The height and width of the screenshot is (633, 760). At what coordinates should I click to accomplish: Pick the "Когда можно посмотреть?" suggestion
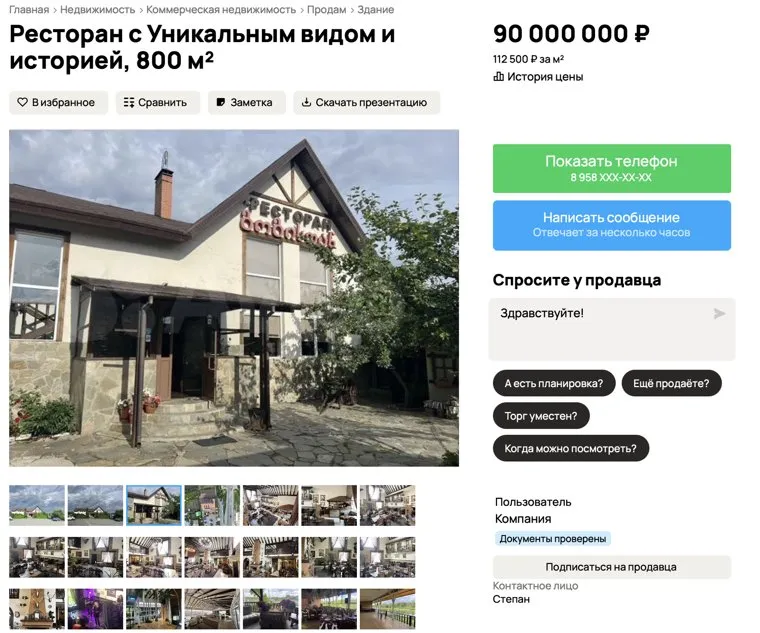[570, 448]
